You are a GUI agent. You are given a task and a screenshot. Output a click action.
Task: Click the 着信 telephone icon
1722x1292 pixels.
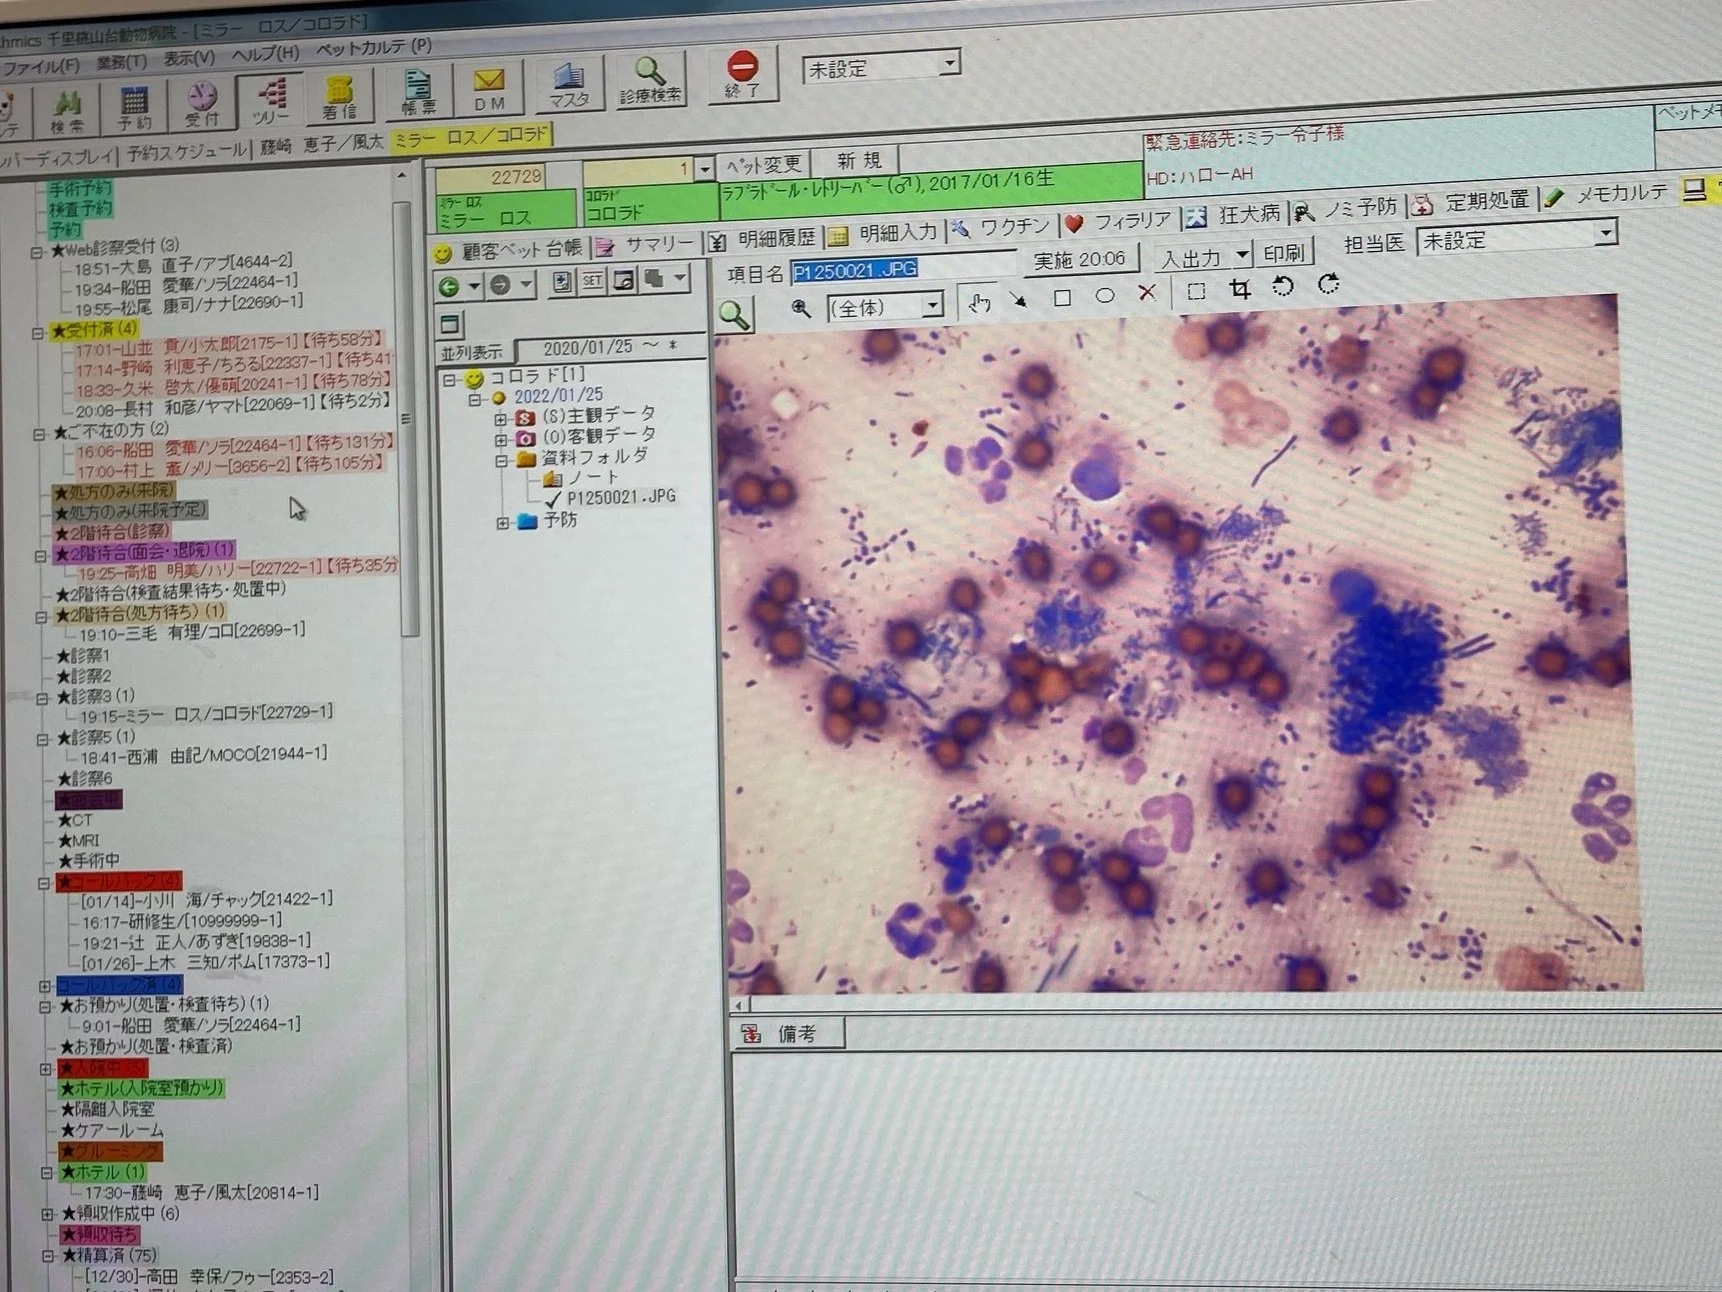(339, 98)
